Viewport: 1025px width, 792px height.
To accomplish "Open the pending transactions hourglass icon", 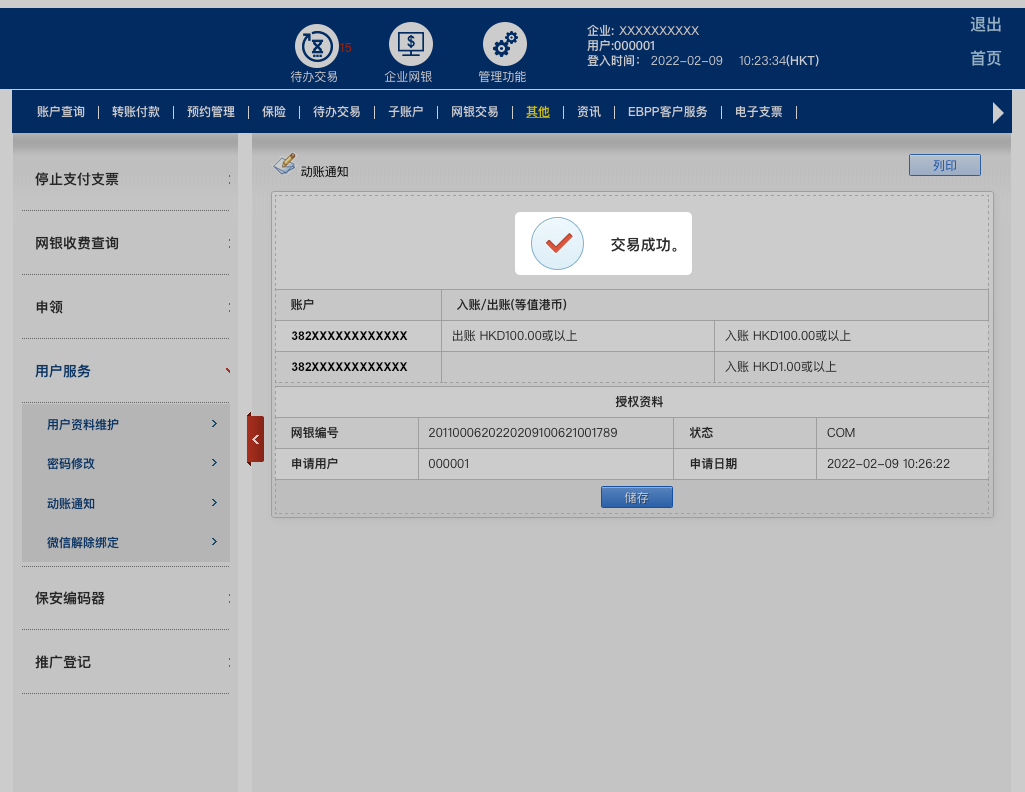I will point(316,46).
